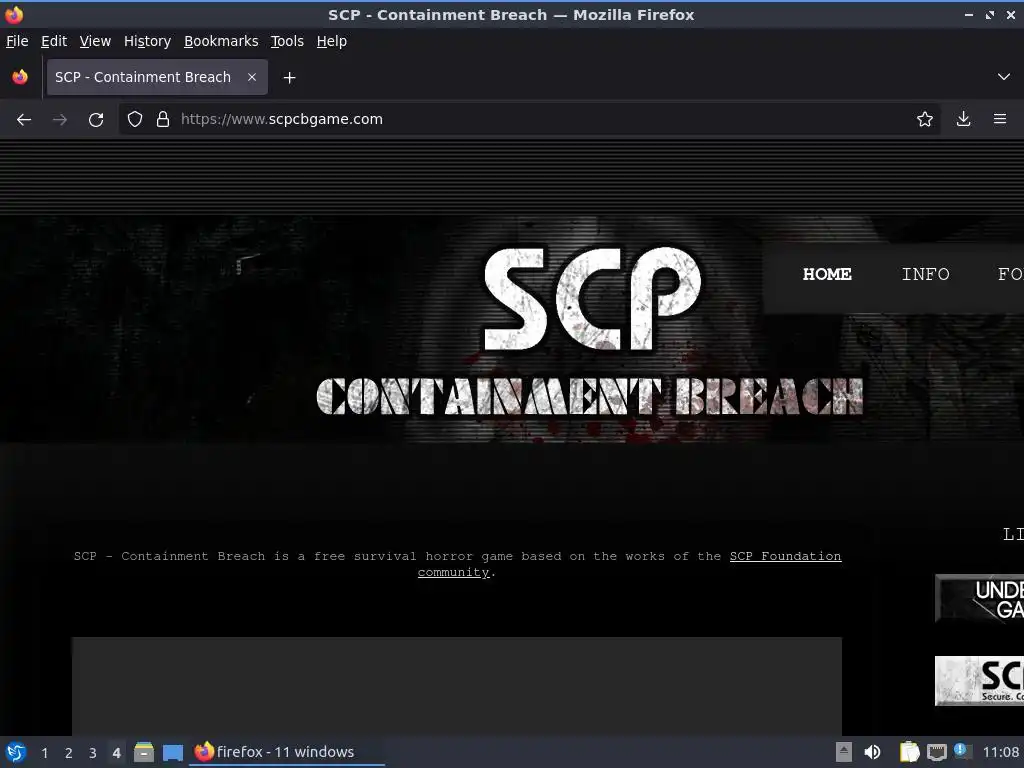The image size is (1024, 768).
Task: Open the tracking protection shield icon
Action: 135,120
